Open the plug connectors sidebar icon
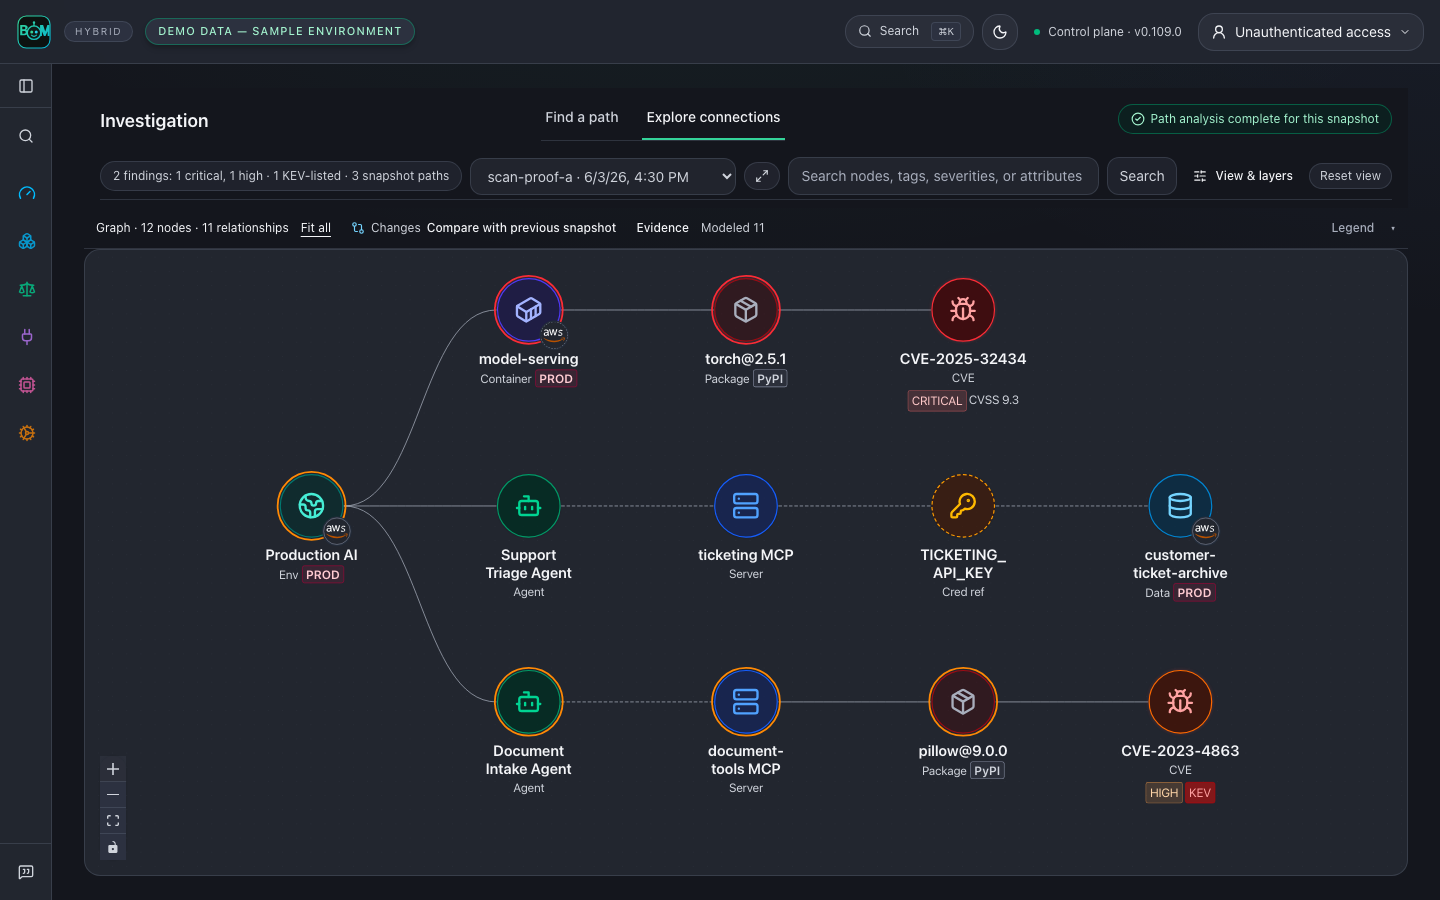This screenshot has height=900, width=1440. pyautogui.click(x=27, y=337)
